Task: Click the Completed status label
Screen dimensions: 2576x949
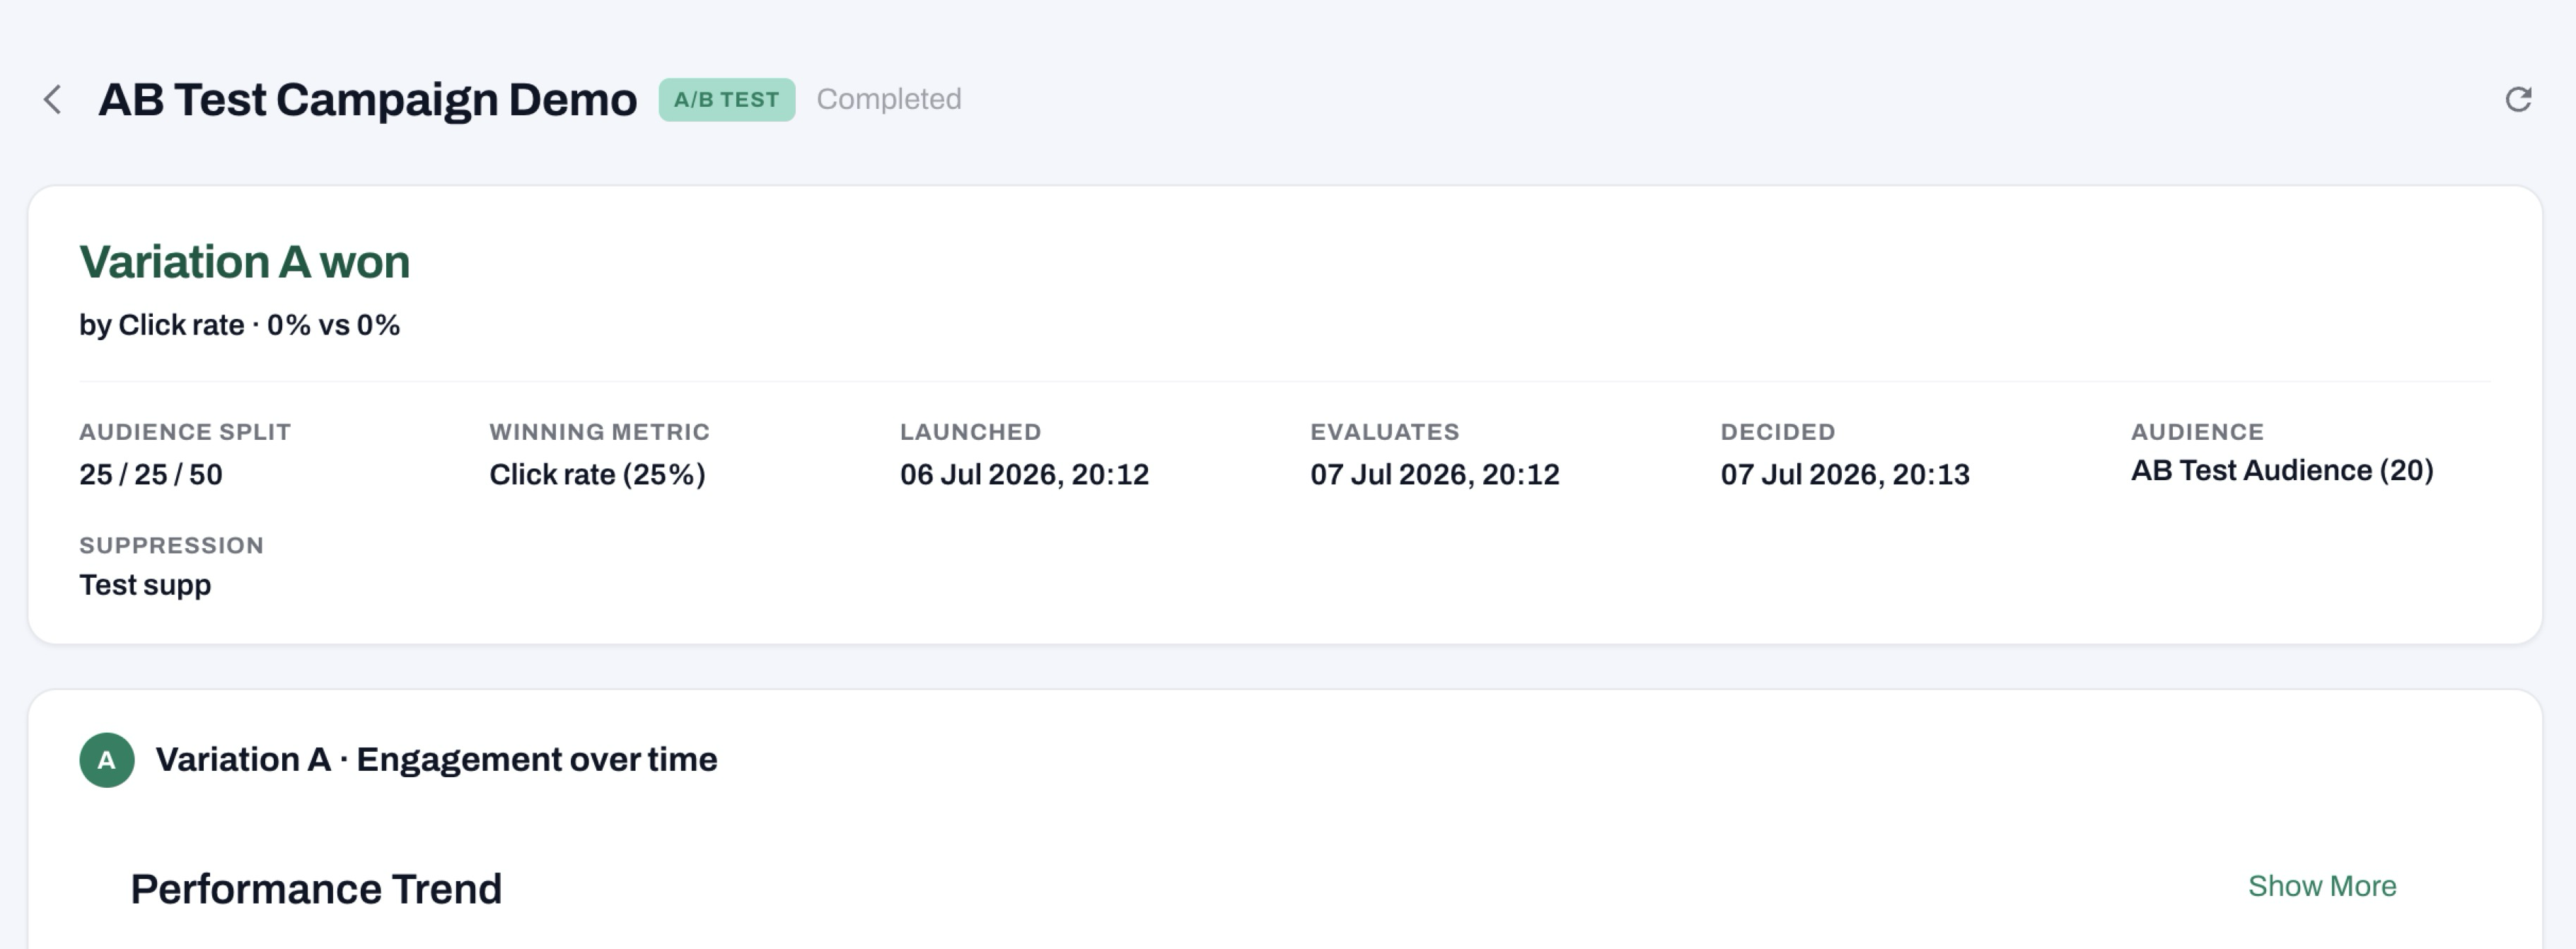Action: coord(889,99)
